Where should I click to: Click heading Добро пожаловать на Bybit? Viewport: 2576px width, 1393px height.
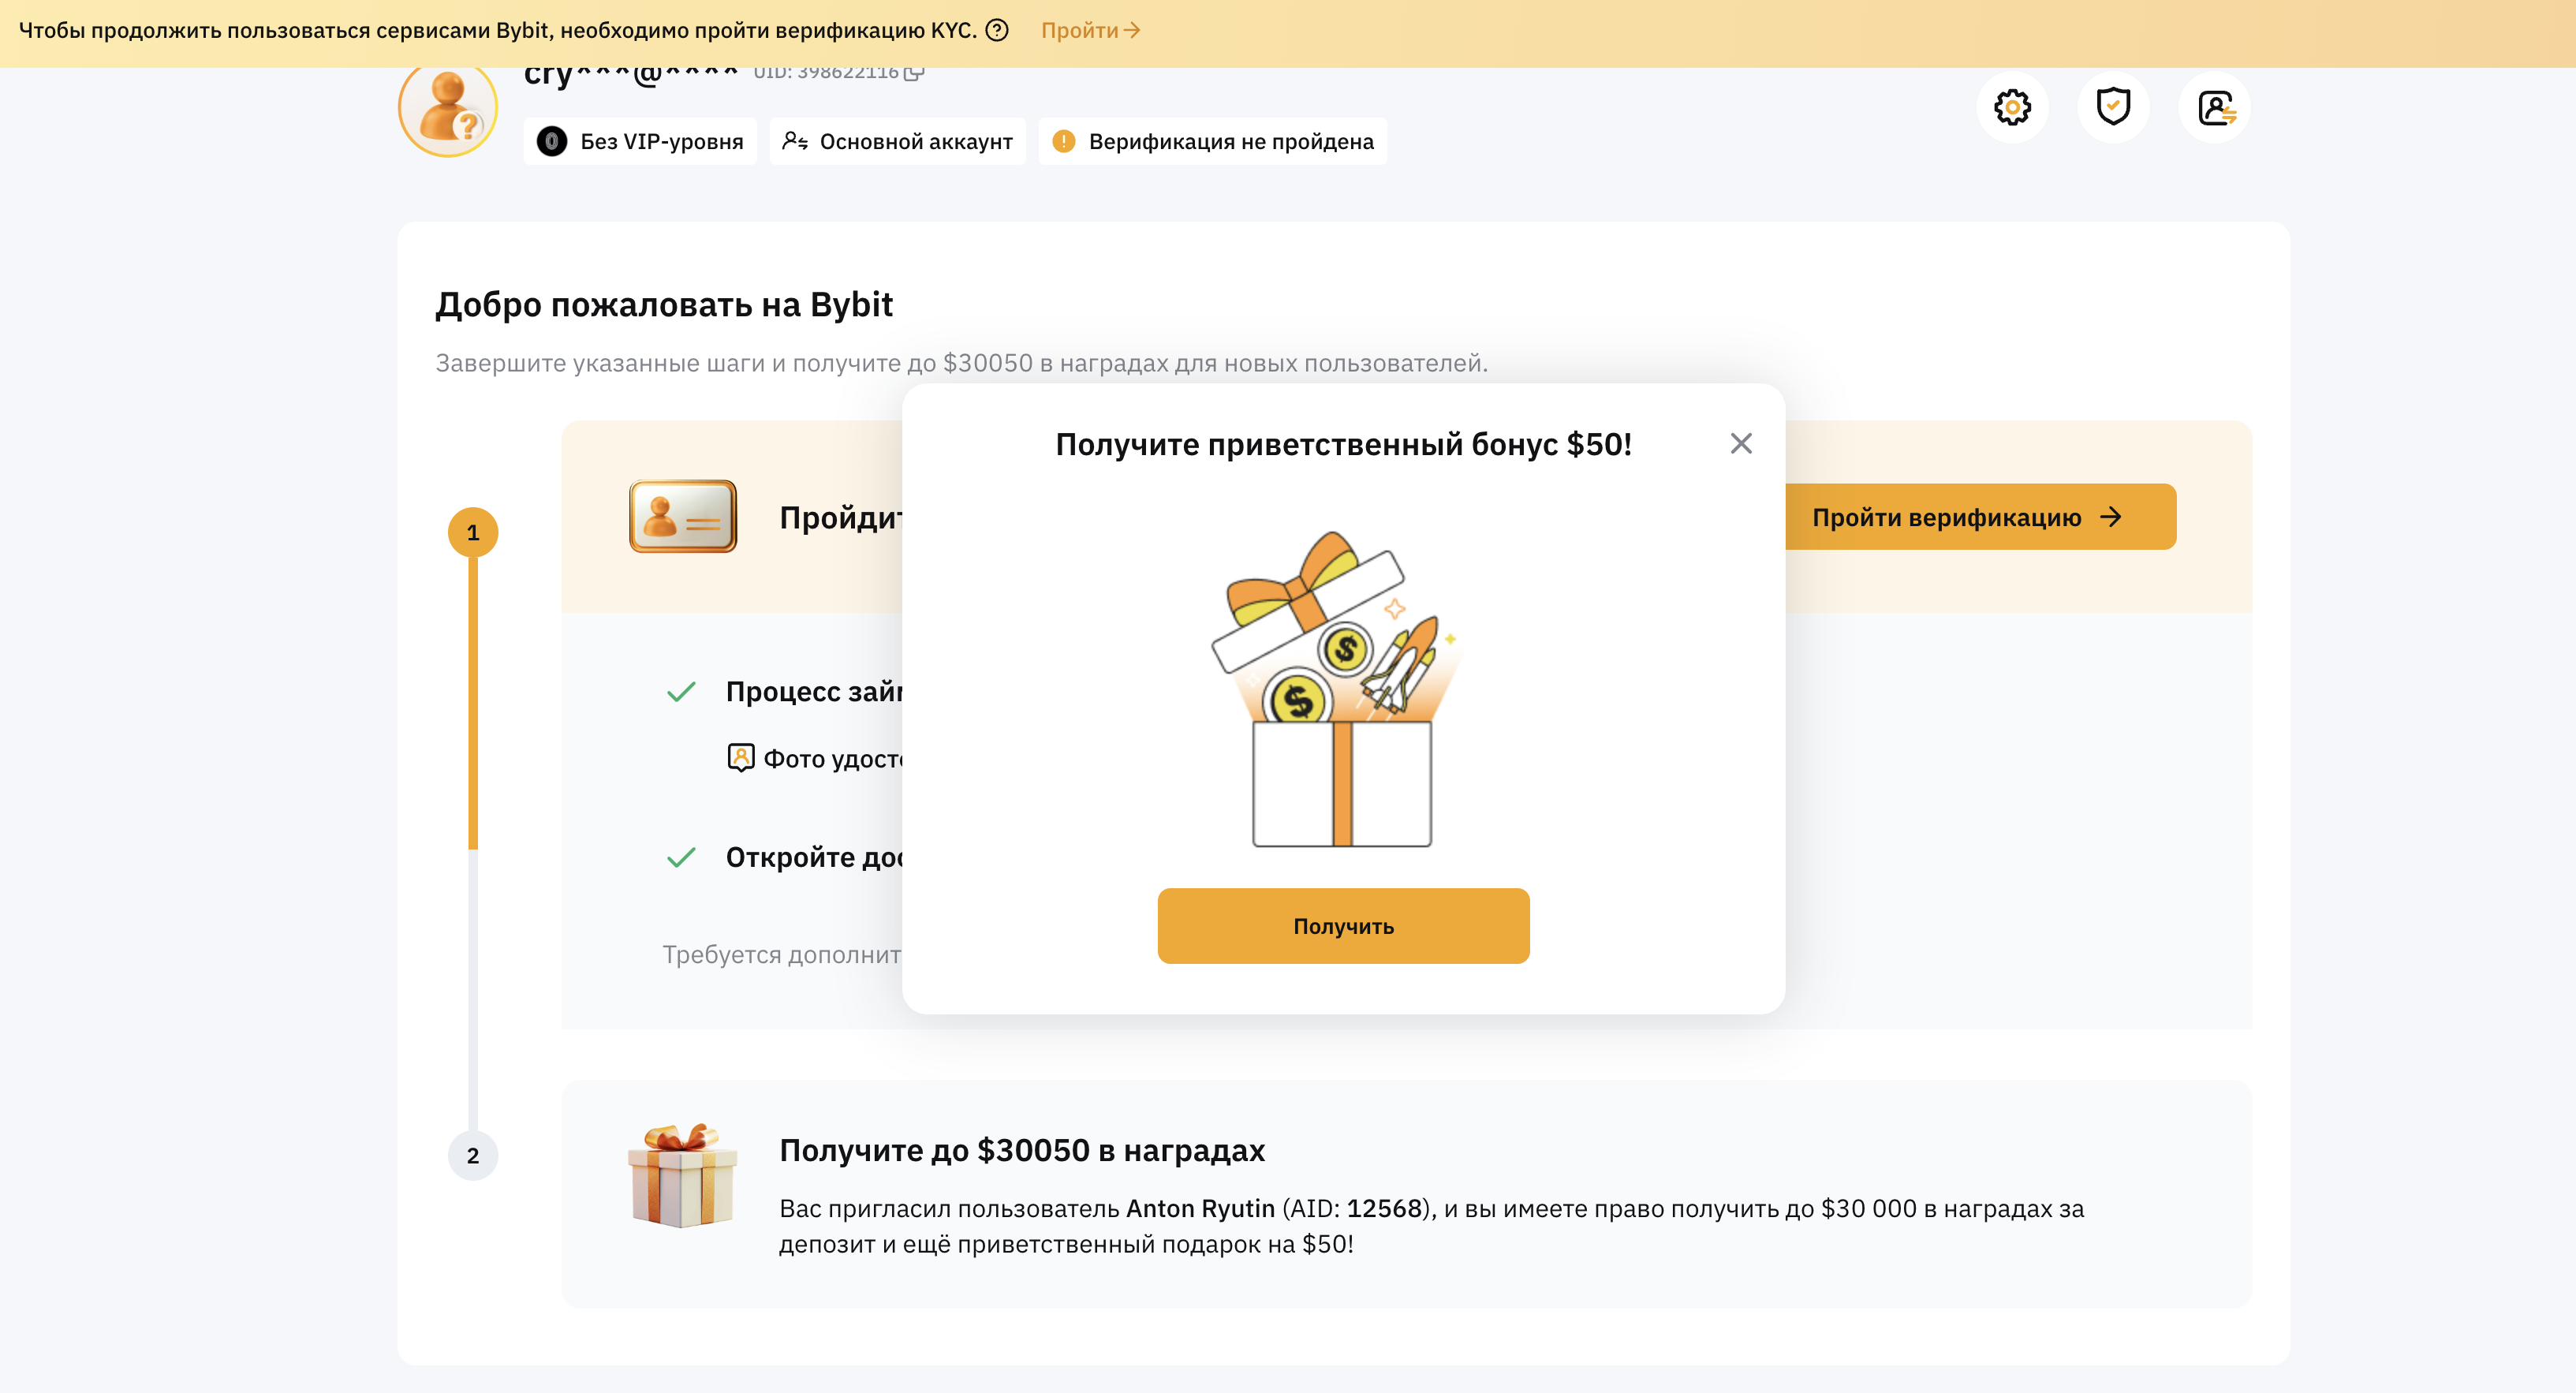(x=664, y=304)
